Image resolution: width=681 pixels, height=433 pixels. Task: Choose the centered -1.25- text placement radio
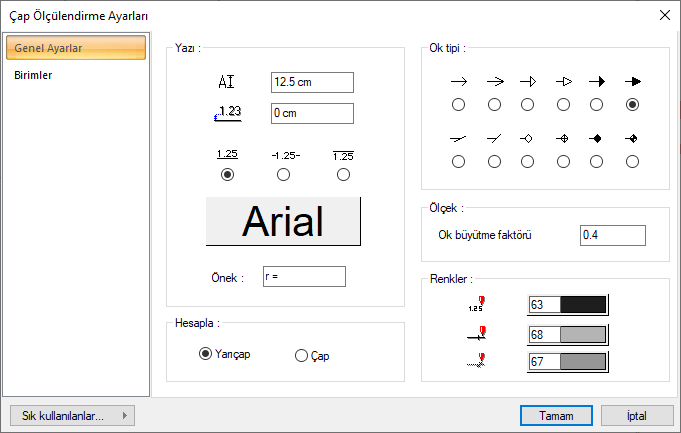coord(284,175)
